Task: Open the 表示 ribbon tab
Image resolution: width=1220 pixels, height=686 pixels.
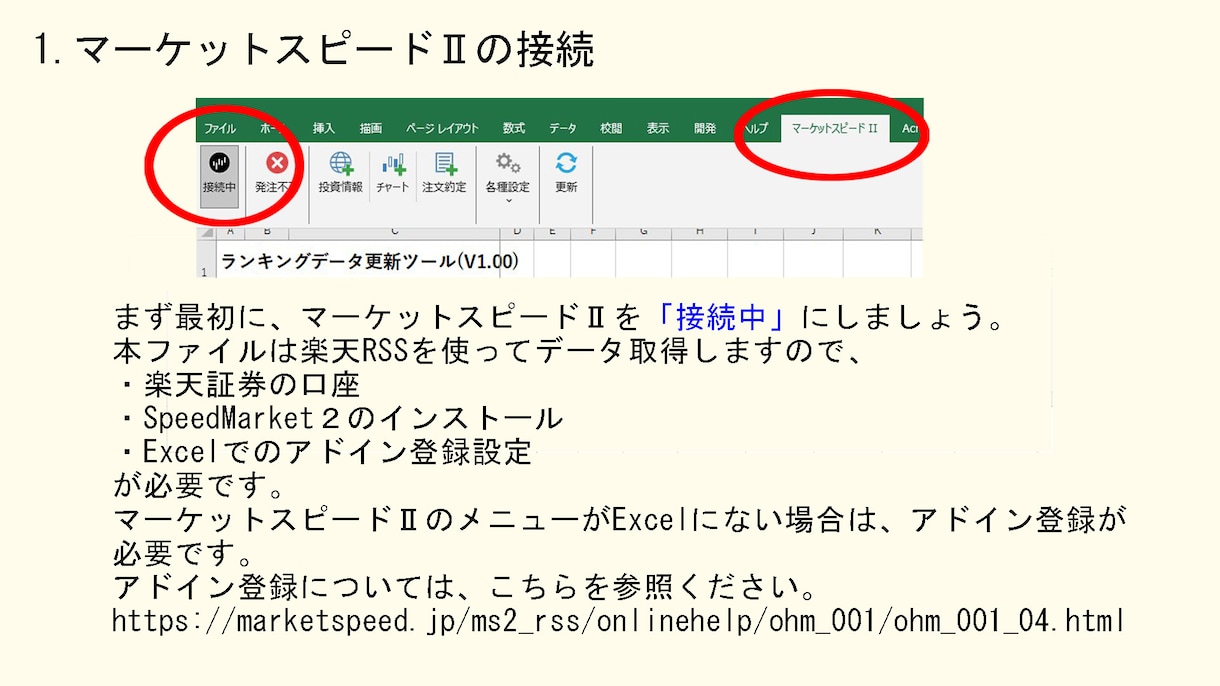Action: tap(657, 128)
